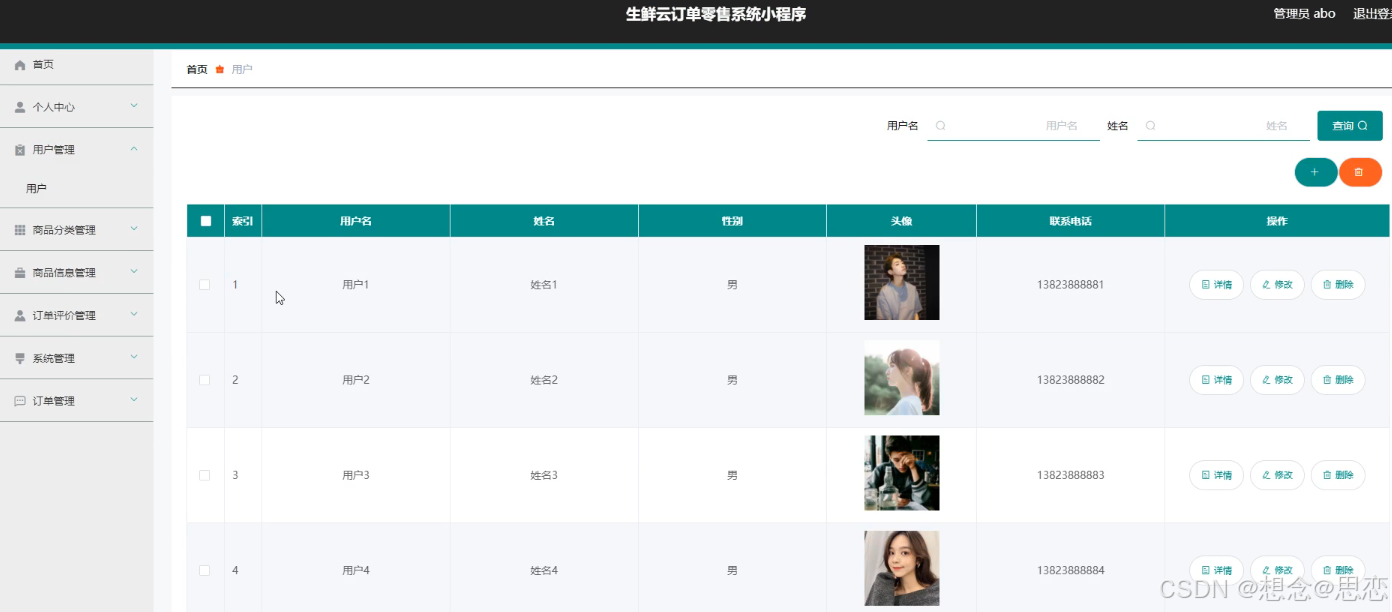Expand the 订单评价管理 chevron
This screenshot has height=612, width=1392.
tap(134, 315)
